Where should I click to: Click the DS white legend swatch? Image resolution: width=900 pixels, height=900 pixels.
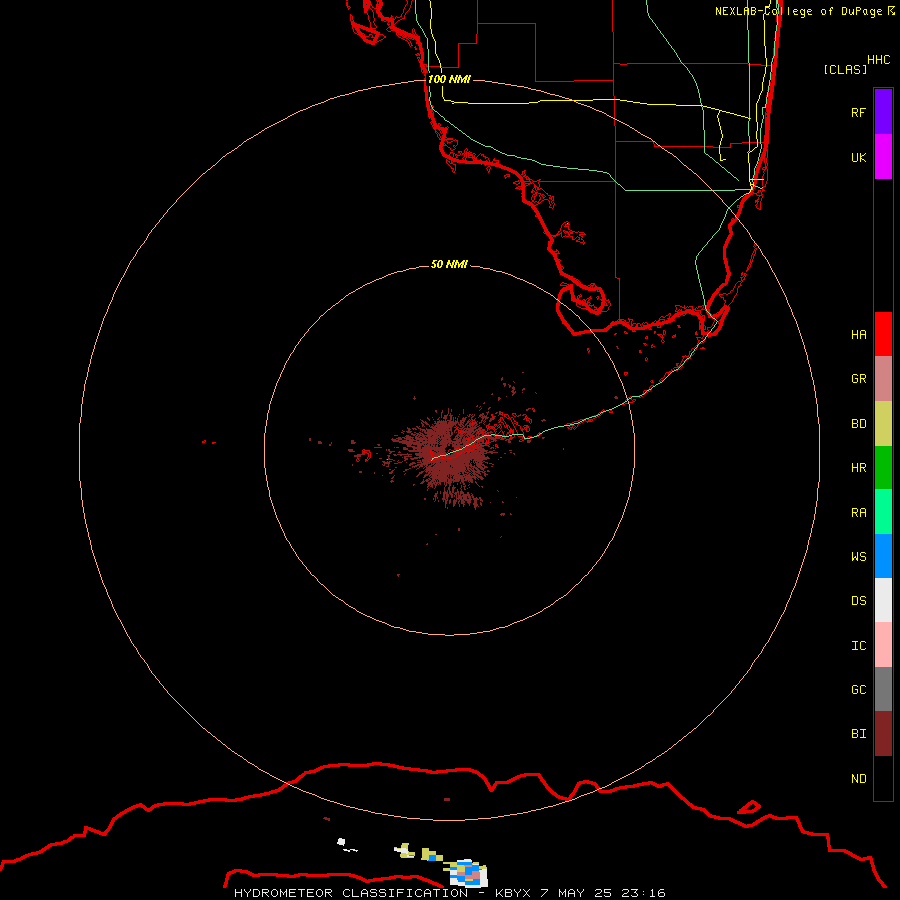pyautogui.click(x=883, y=600)
